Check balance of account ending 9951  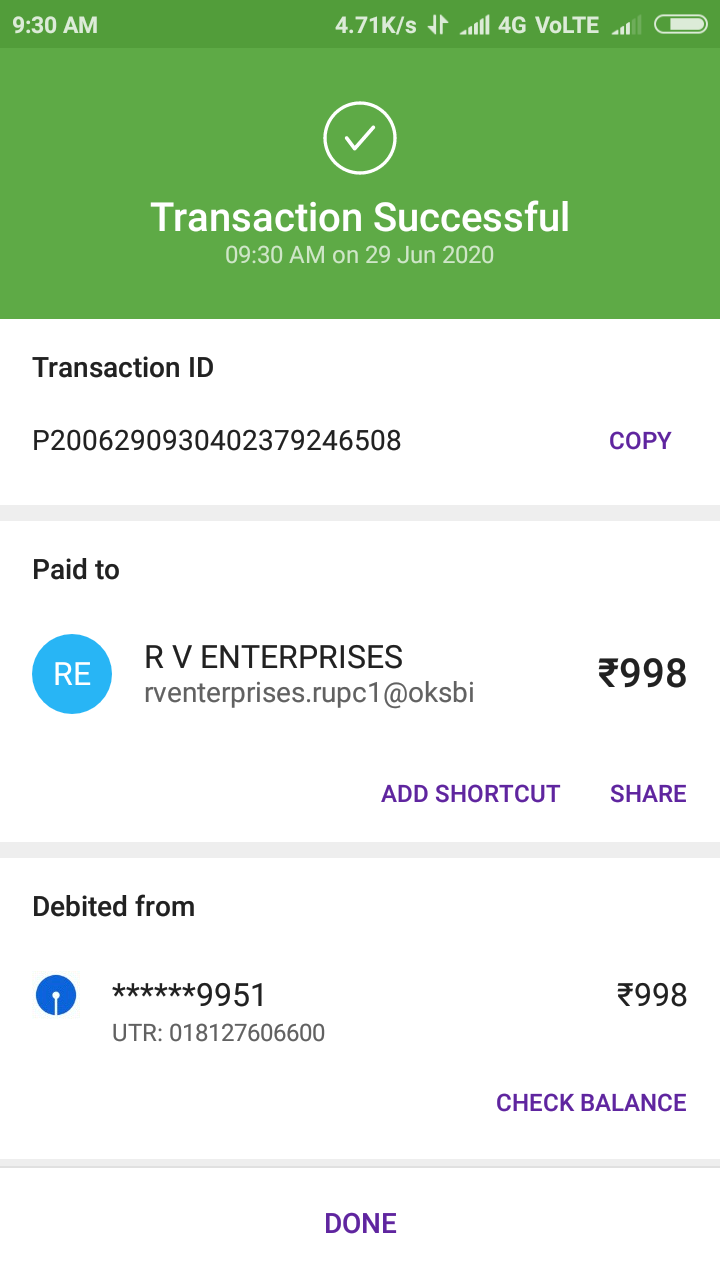click(x=591, y=1103)
